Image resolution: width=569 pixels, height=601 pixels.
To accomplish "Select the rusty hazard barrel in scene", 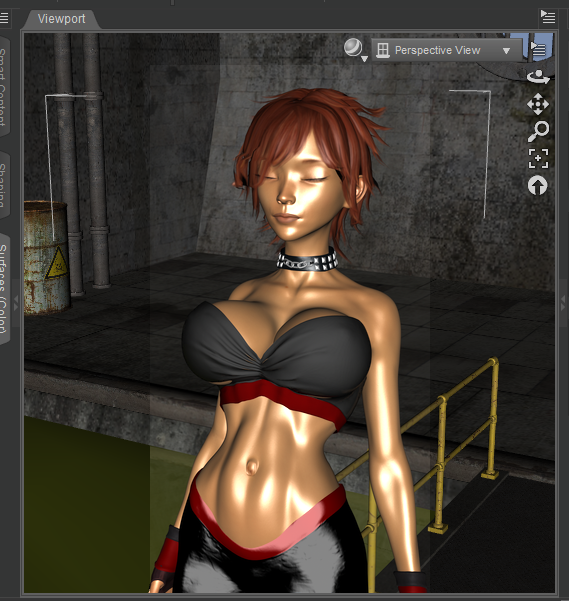I will pos(47,257).
